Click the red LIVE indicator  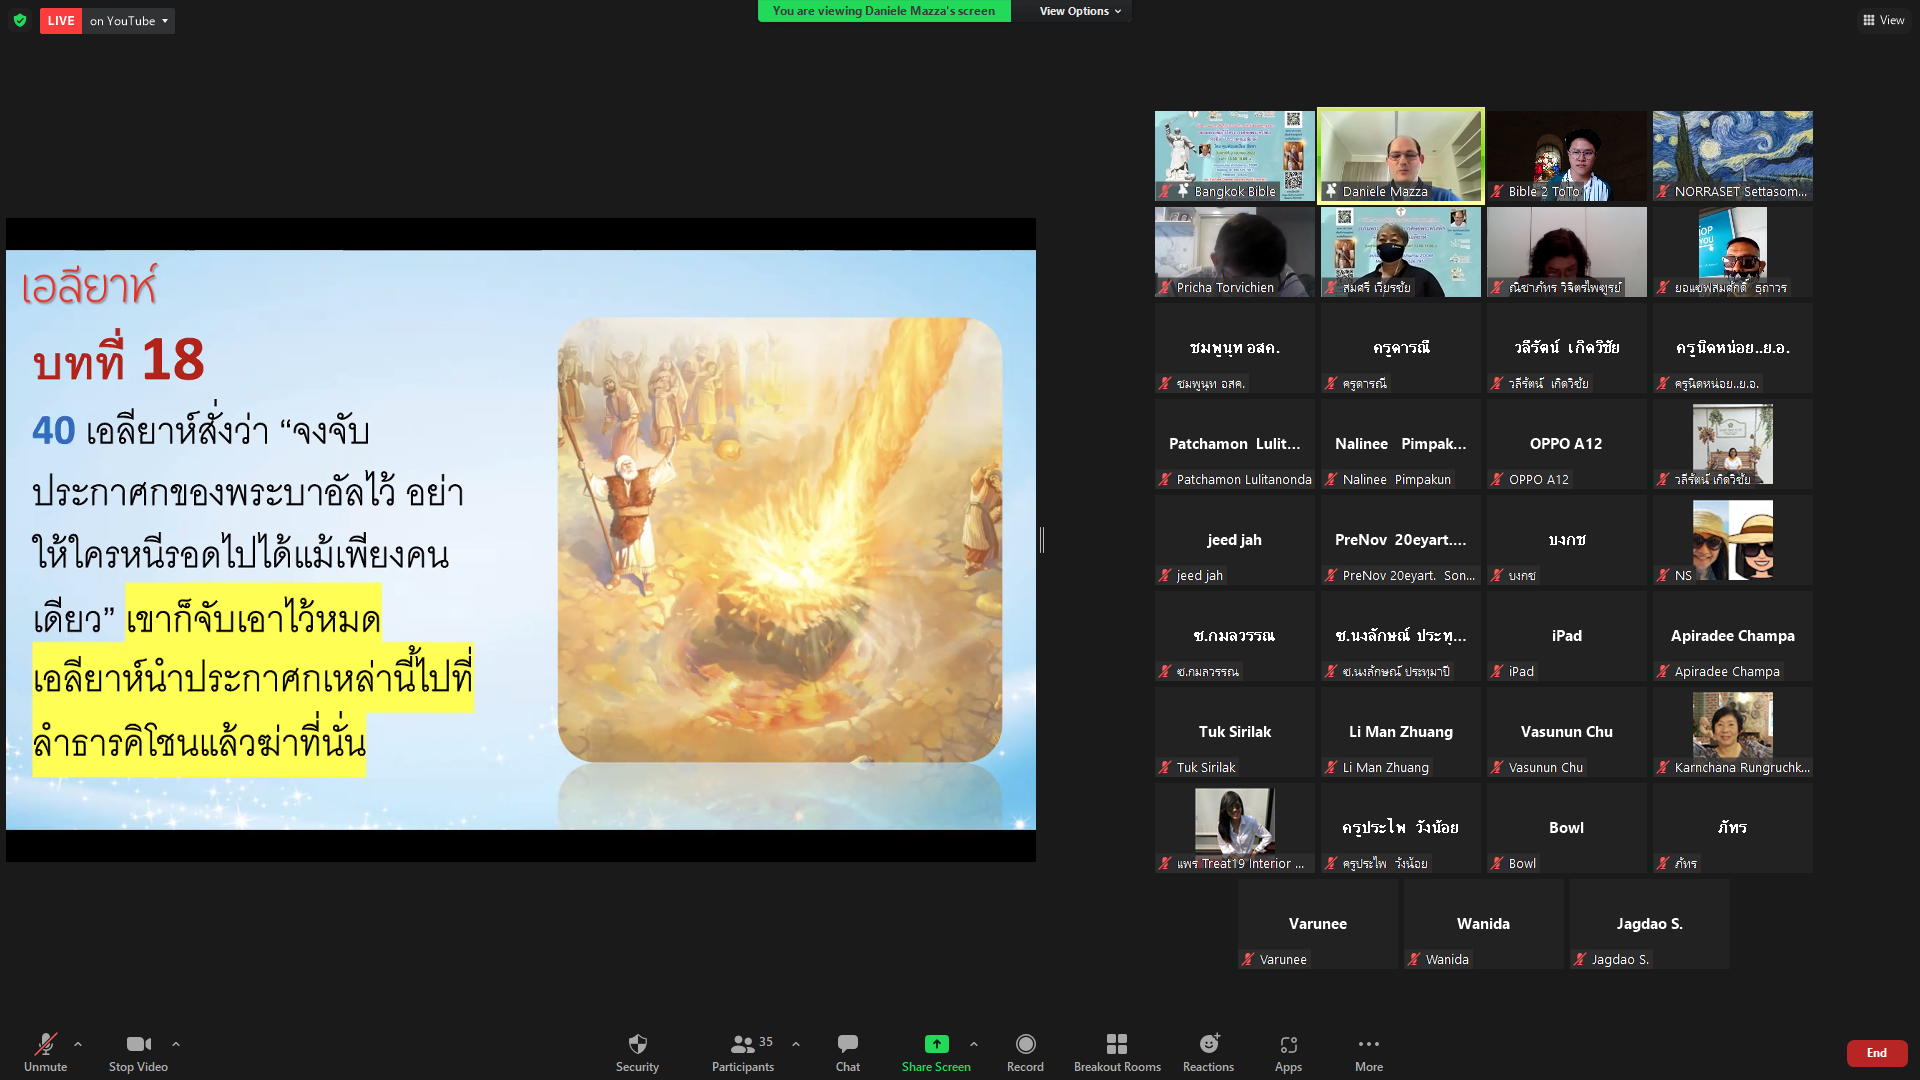tap(61, 20)
